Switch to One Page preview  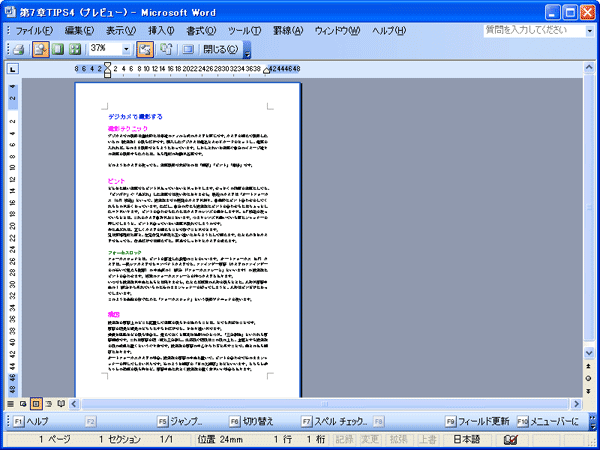pos(58,49)
